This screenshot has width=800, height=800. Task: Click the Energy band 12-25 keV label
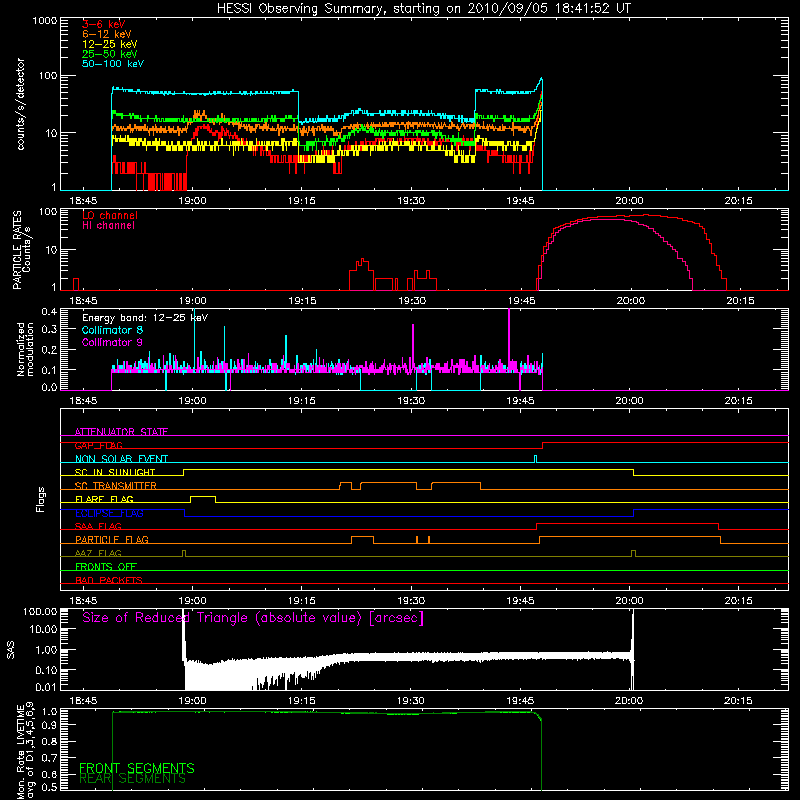coord(145,318)
